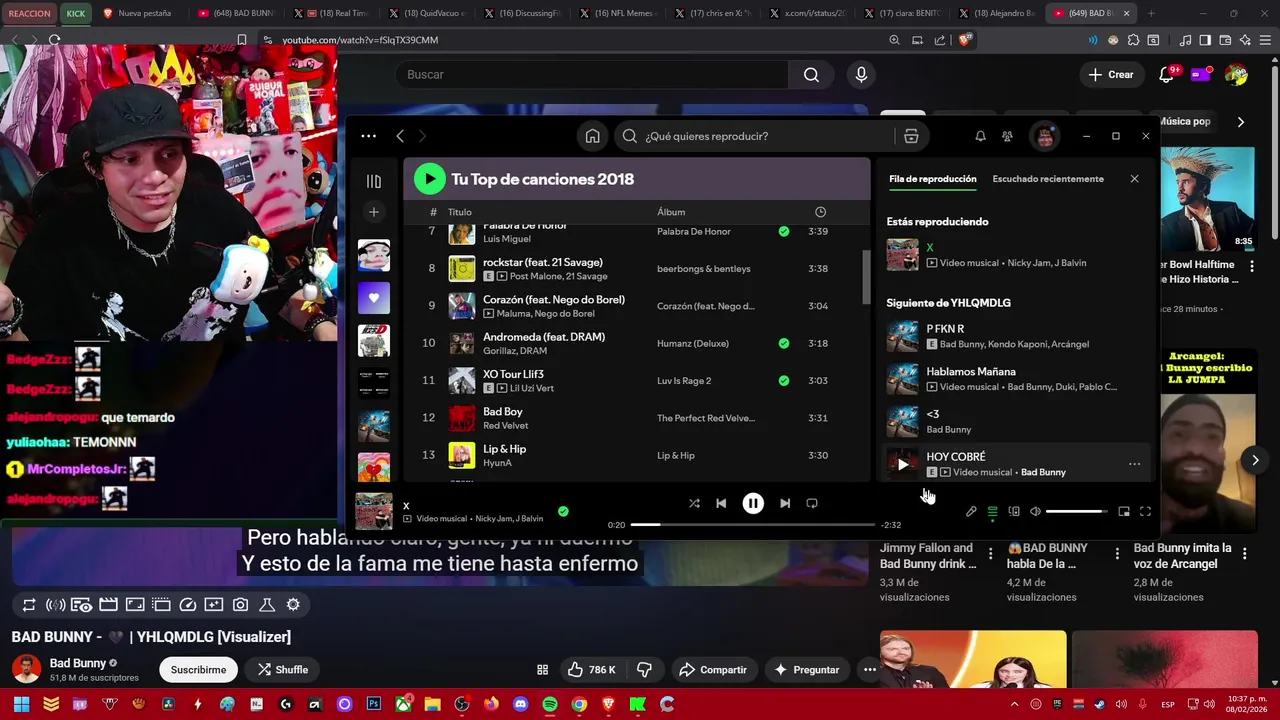Open Spotify from the Windows taskbar
Viewport: 1280px width, 720px height.
tap(549, 704)
